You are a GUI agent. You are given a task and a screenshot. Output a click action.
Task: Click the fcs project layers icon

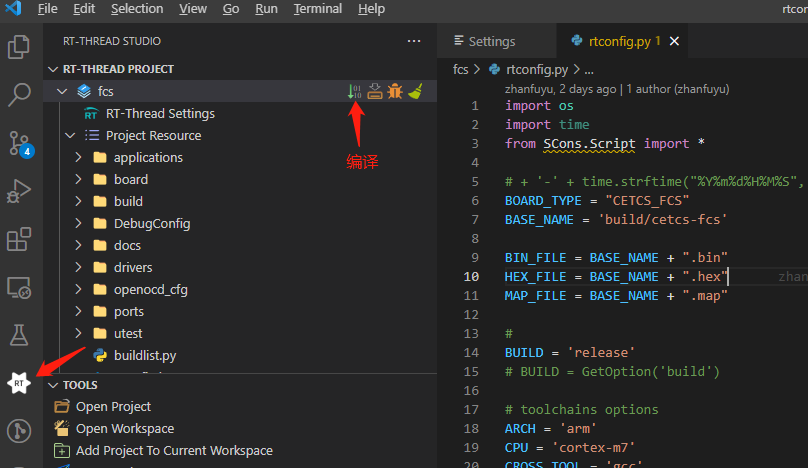click(84, 91)
